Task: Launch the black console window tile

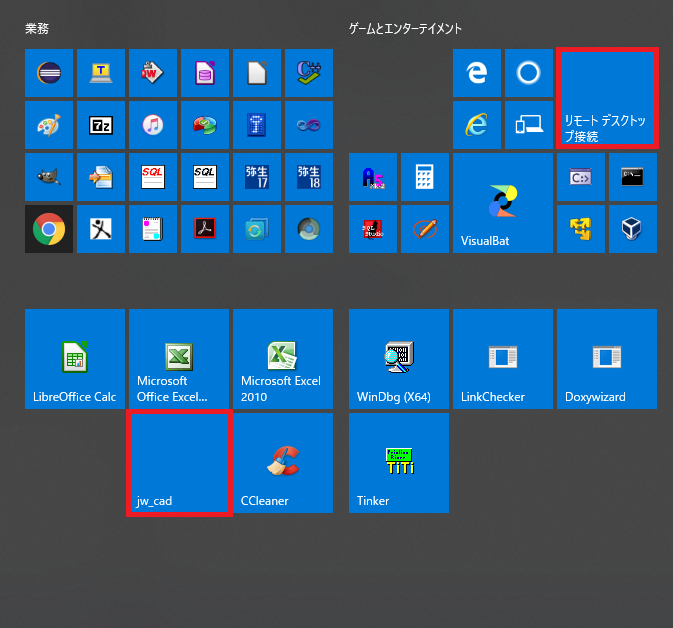Action: [633, 177]
